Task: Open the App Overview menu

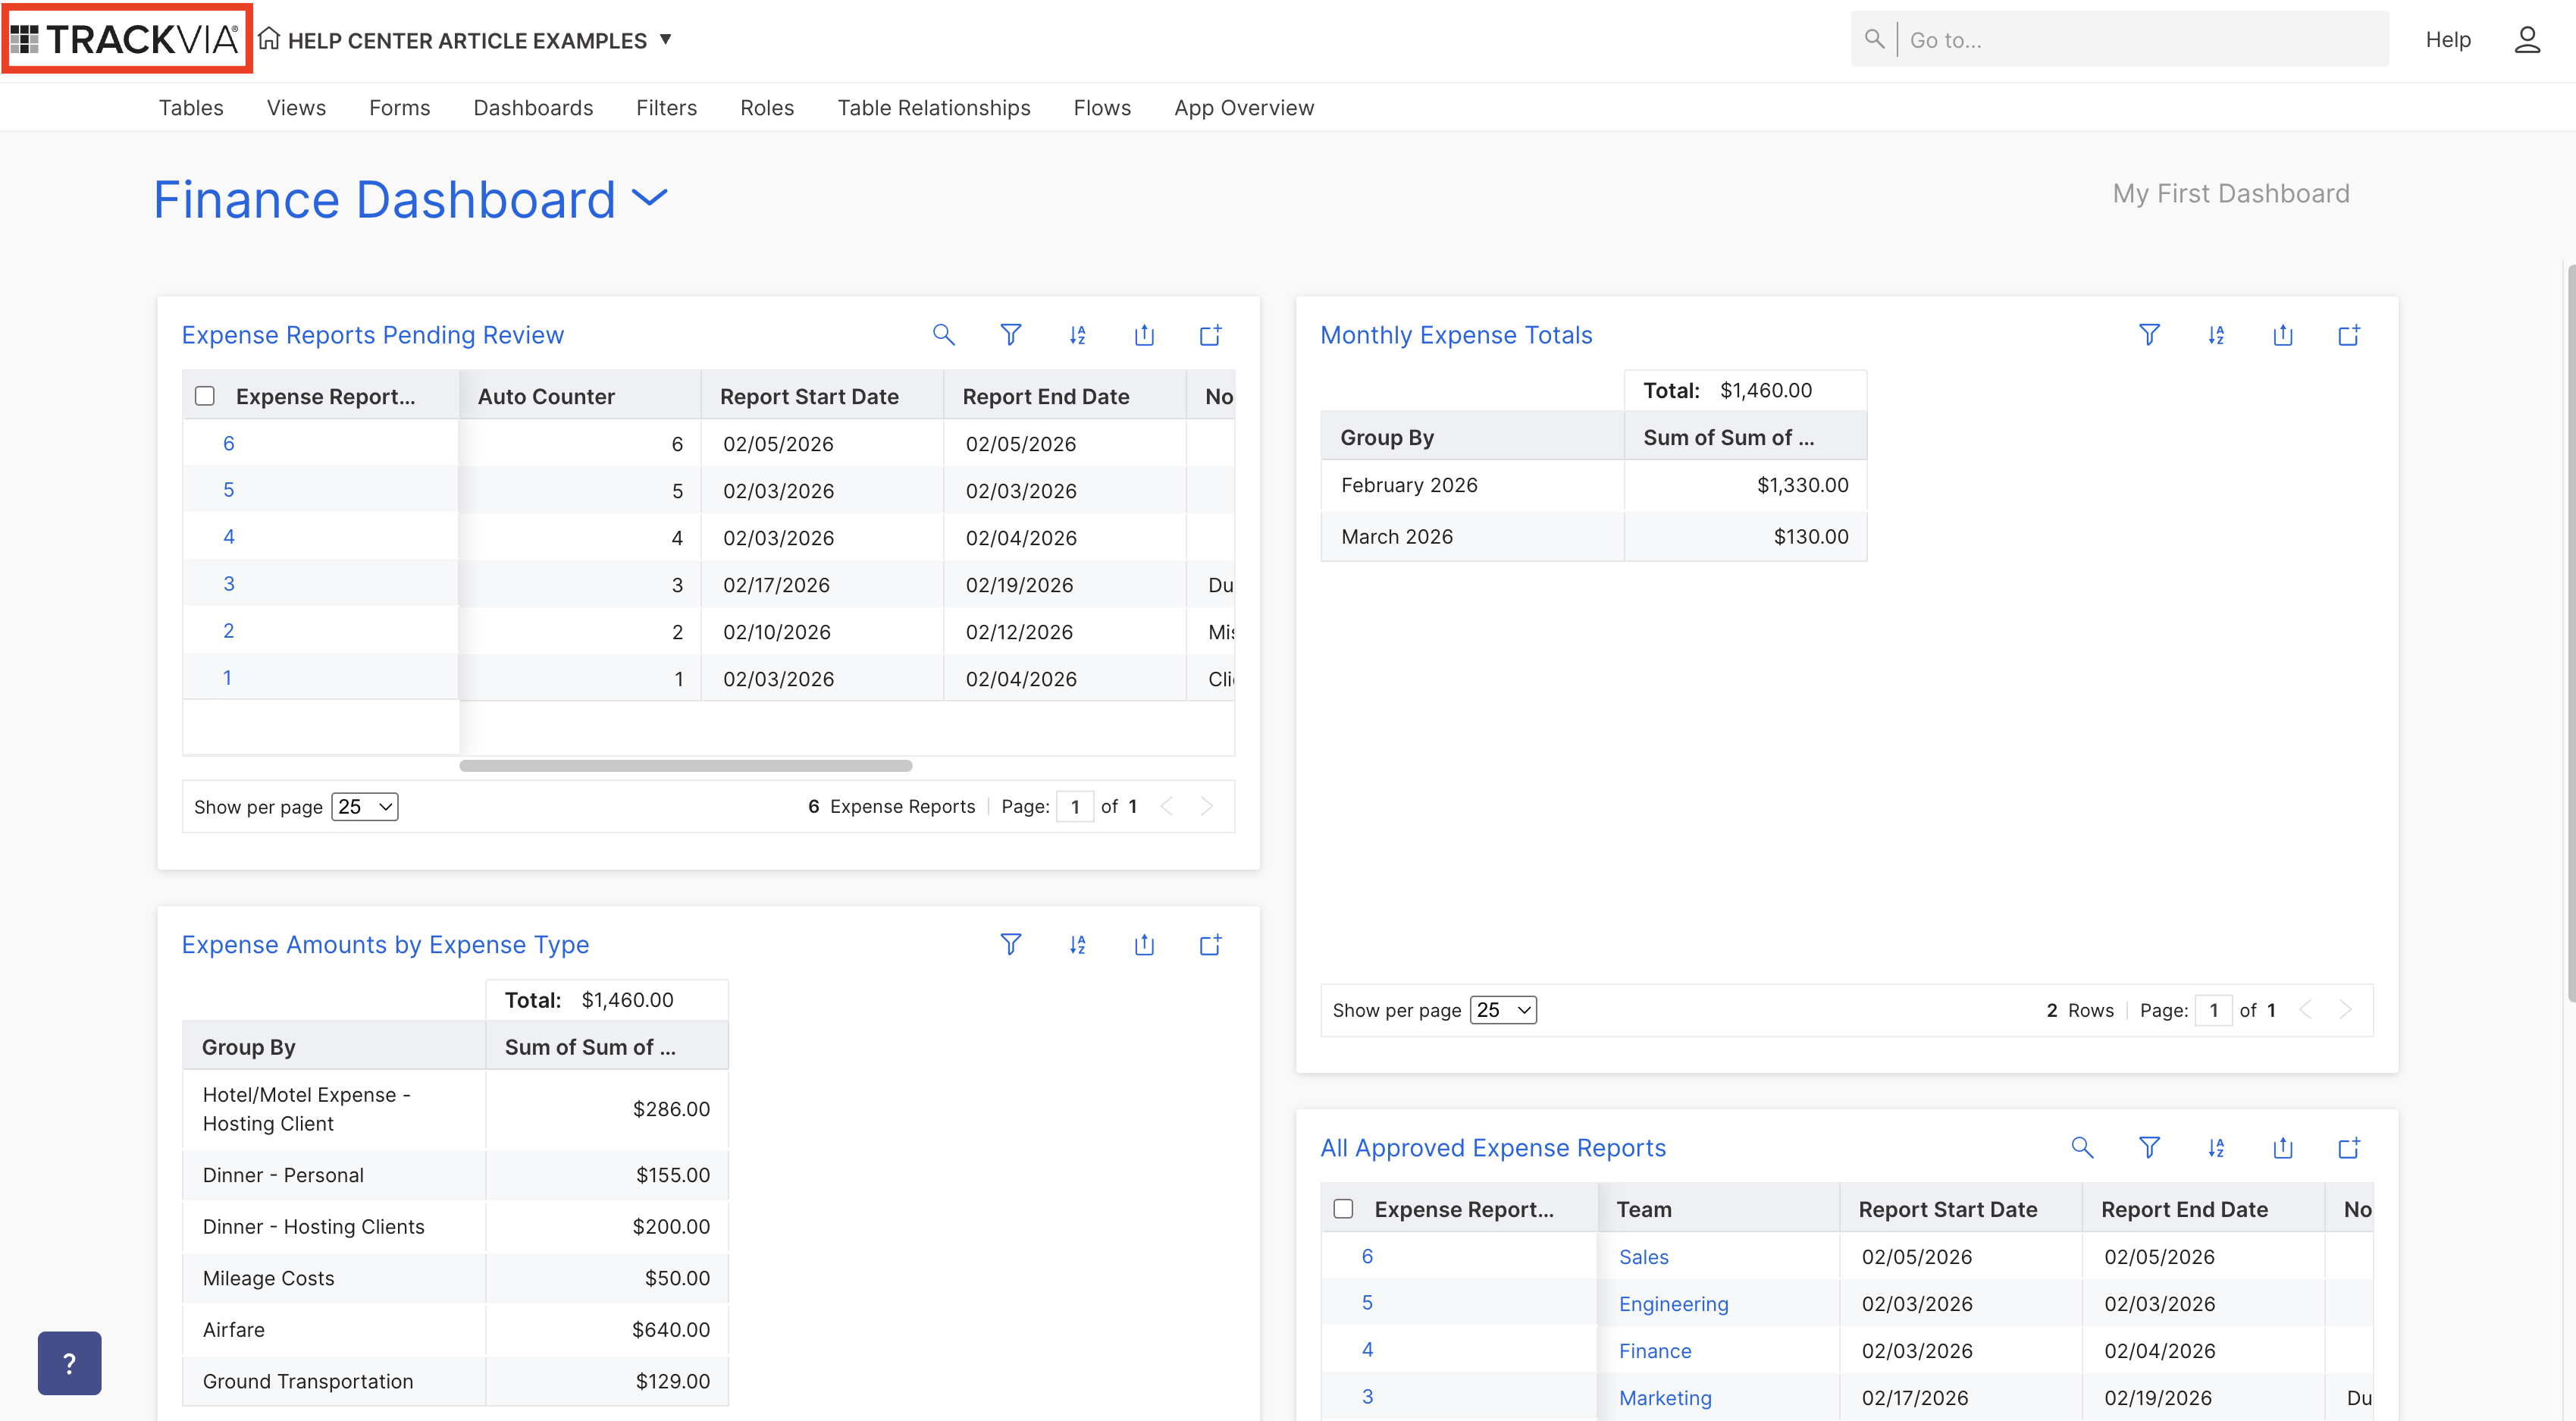Action: click(1244, 108)
